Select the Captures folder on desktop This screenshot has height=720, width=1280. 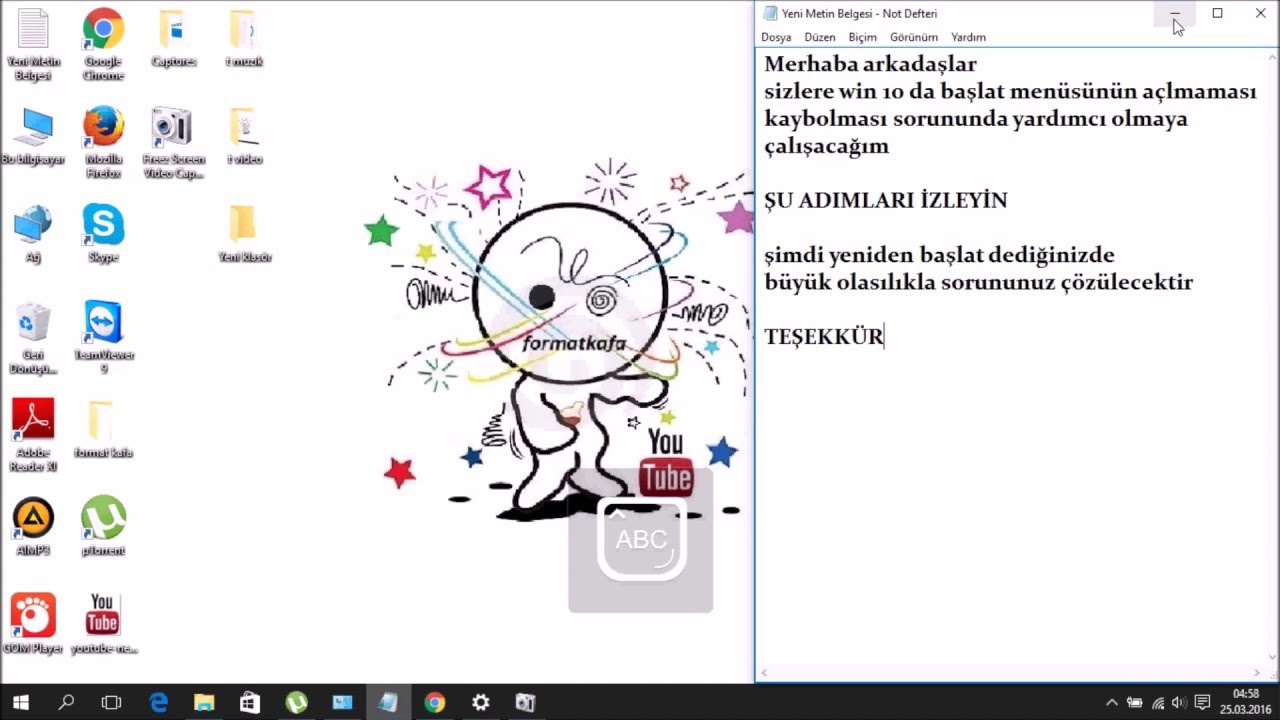(173, 38)
